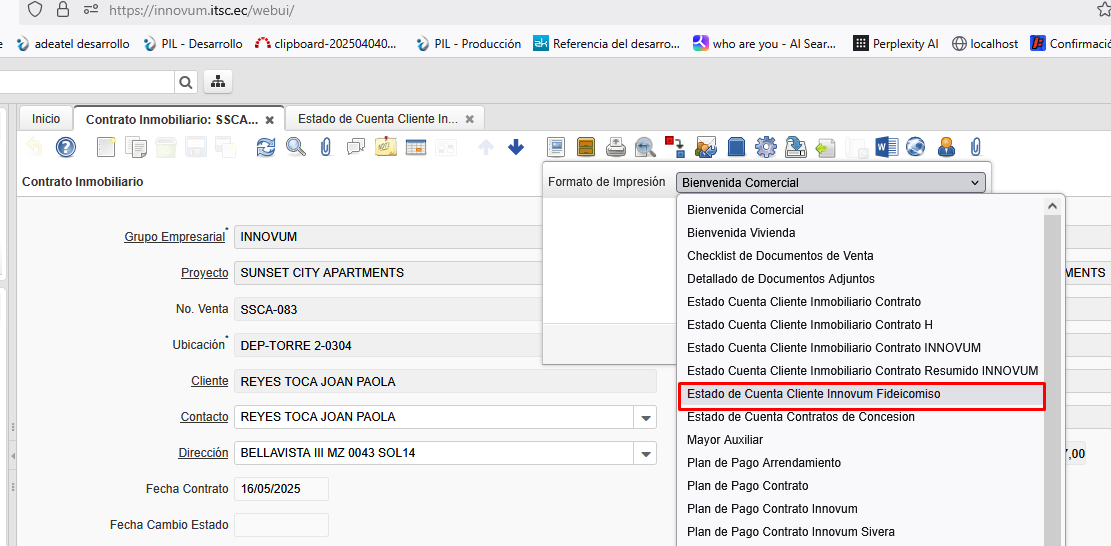The height and width of the screenshot is (546, 1111).
Task: Click the Refresh record toolbar icon
Action: pos(266,147)
